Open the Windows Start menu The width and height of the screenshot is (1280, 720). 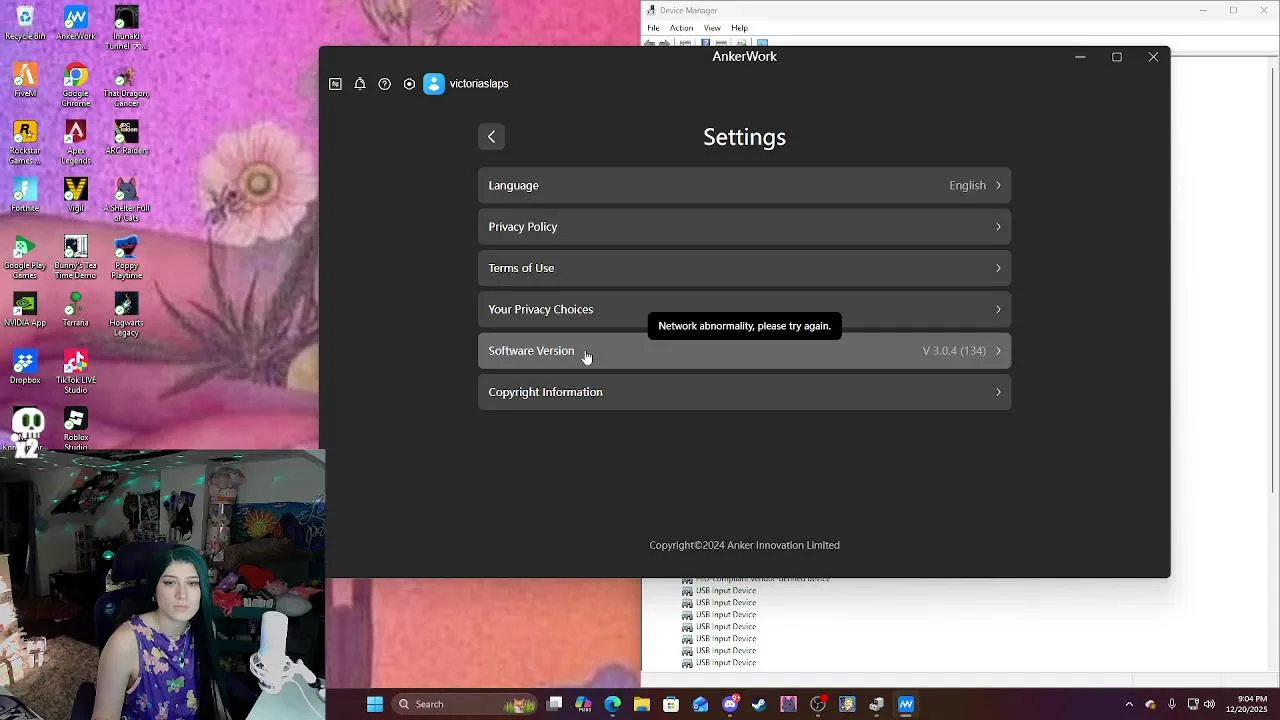pyautogui.click(x=375, y=704)
